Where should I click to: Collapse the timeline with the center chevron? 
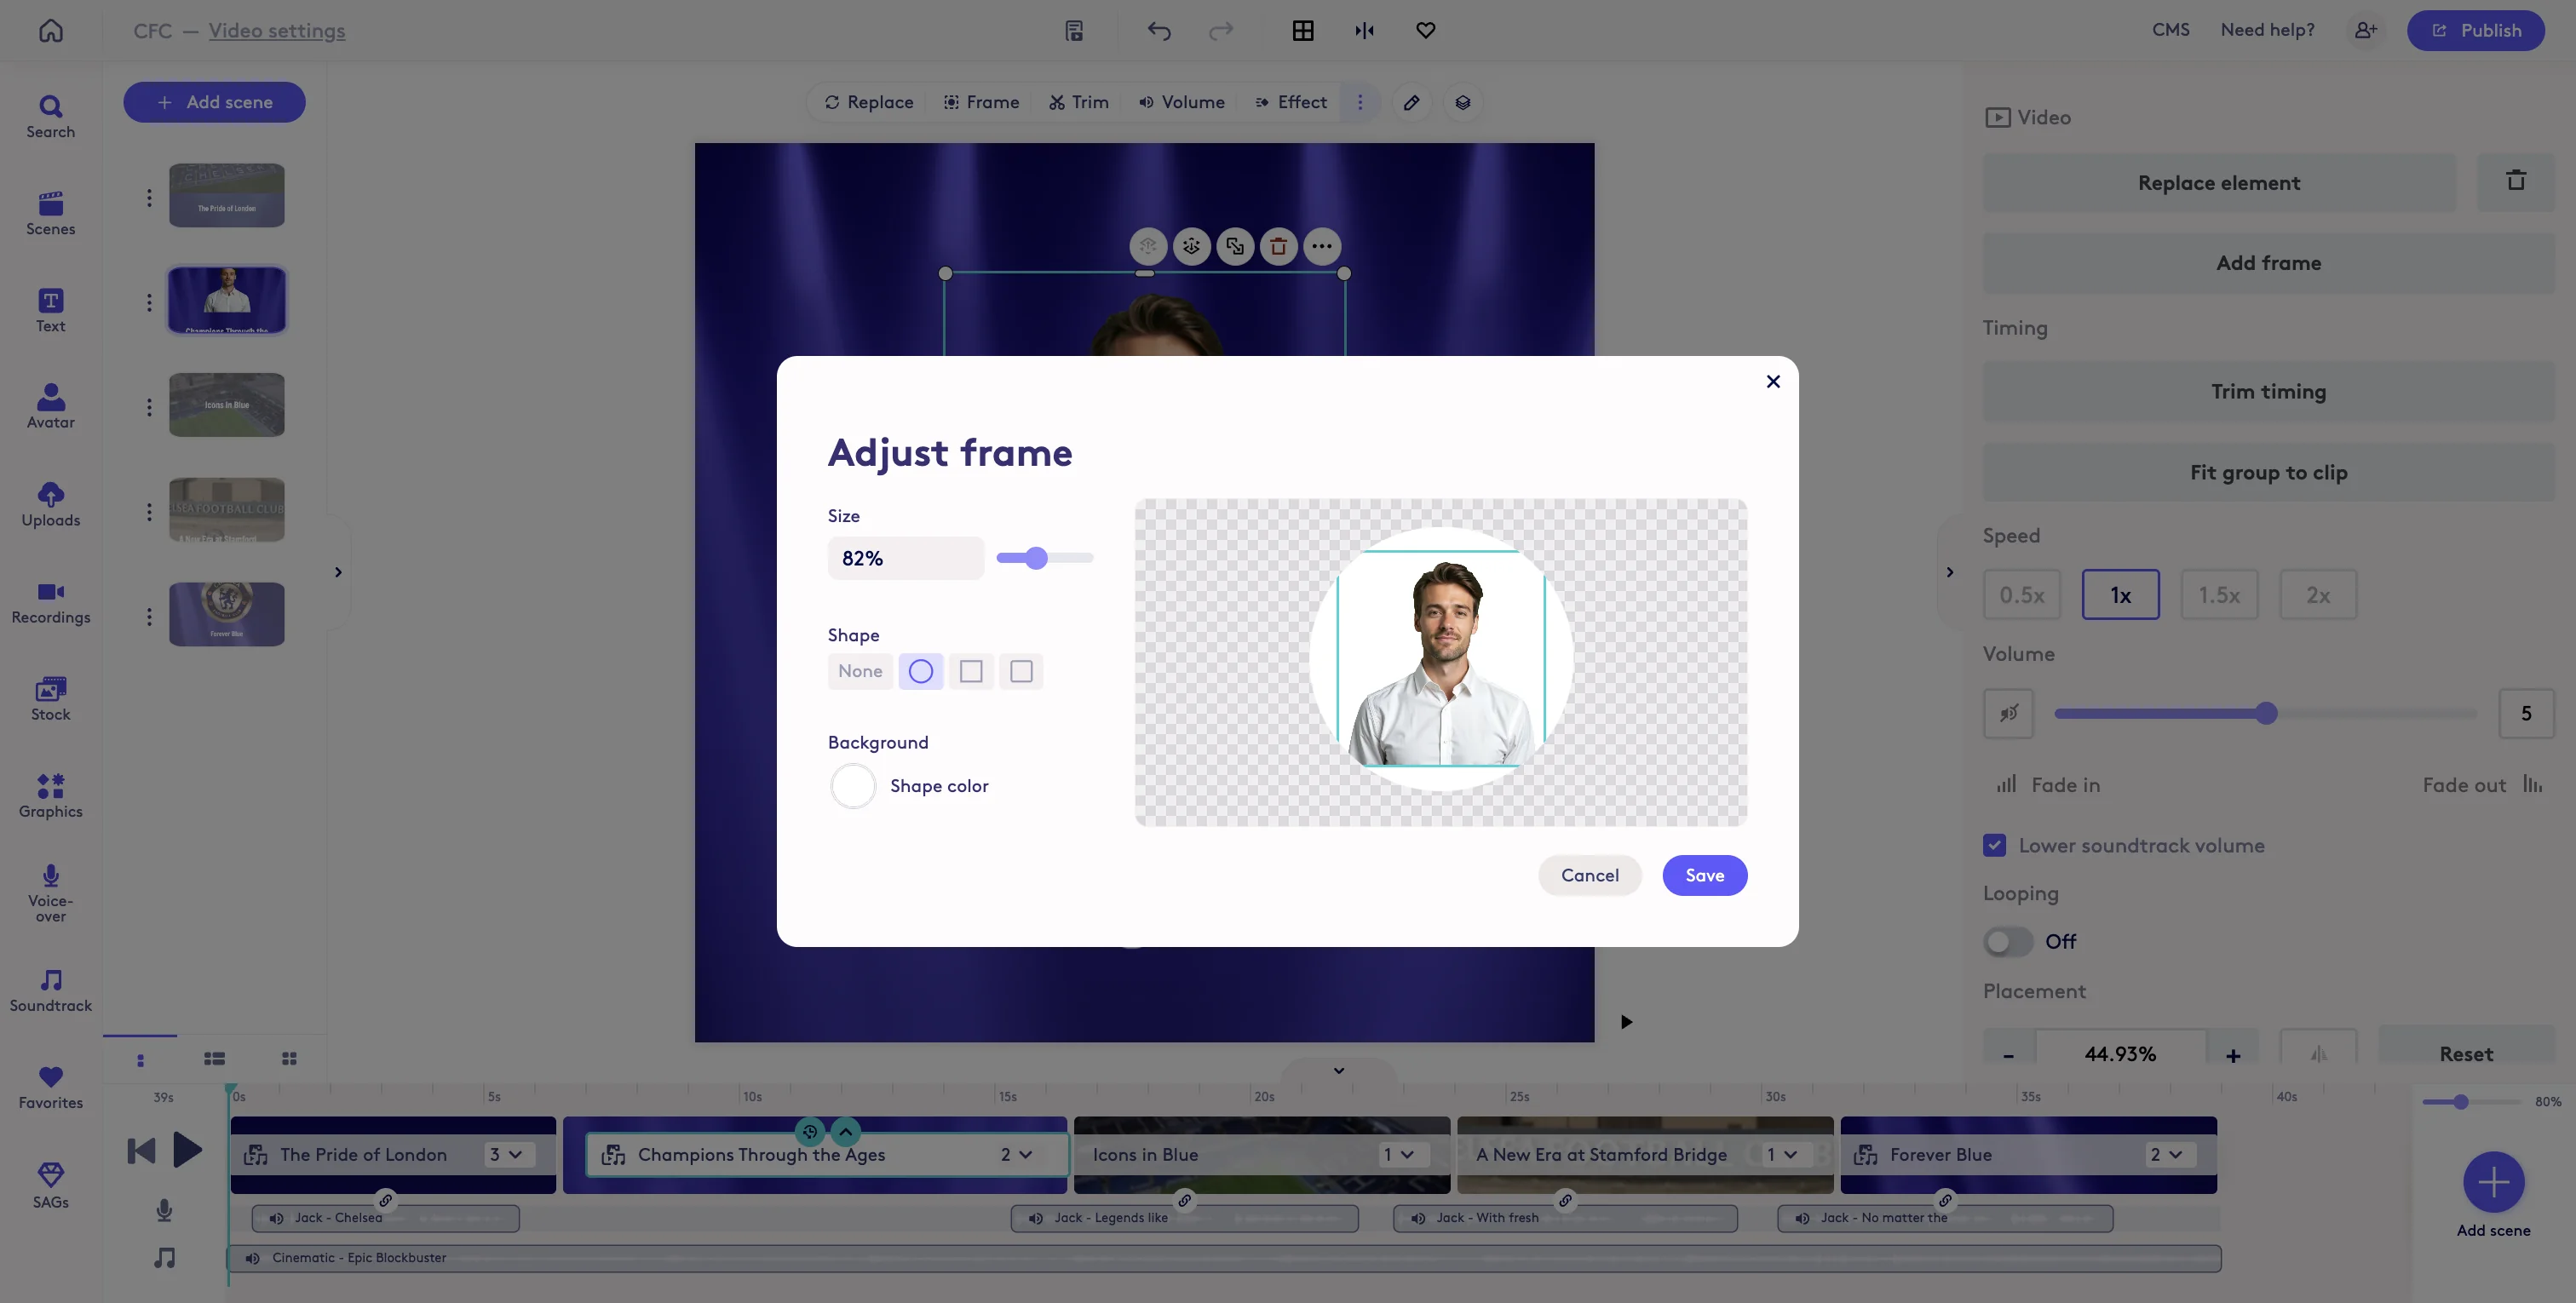point(1337,1070)
